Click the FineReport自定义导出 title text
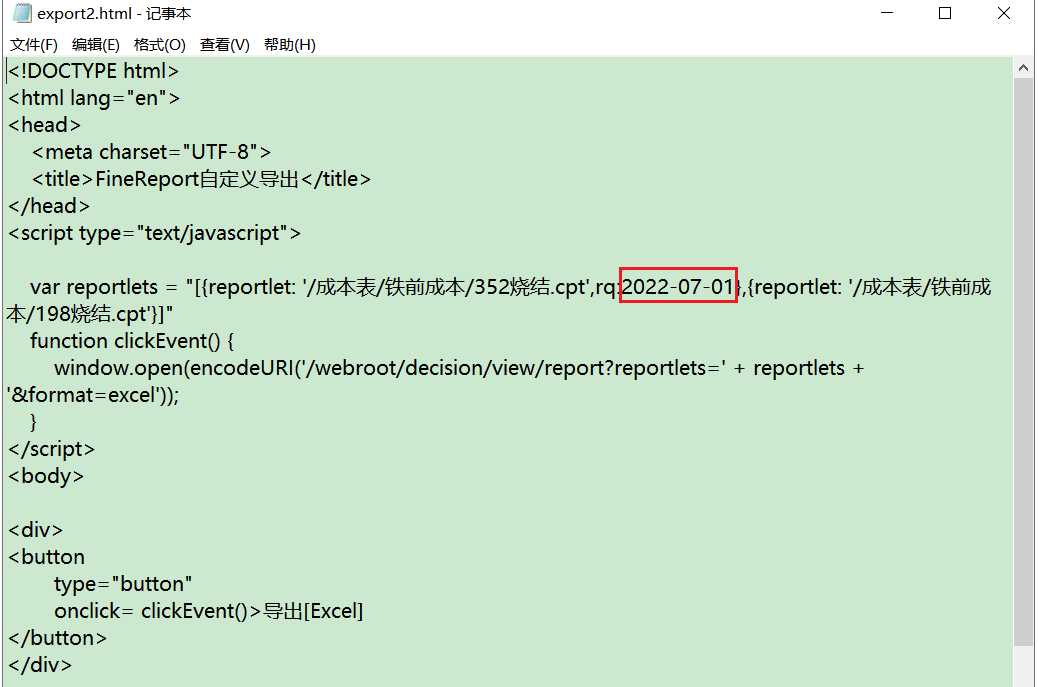 tap(197, 179)
